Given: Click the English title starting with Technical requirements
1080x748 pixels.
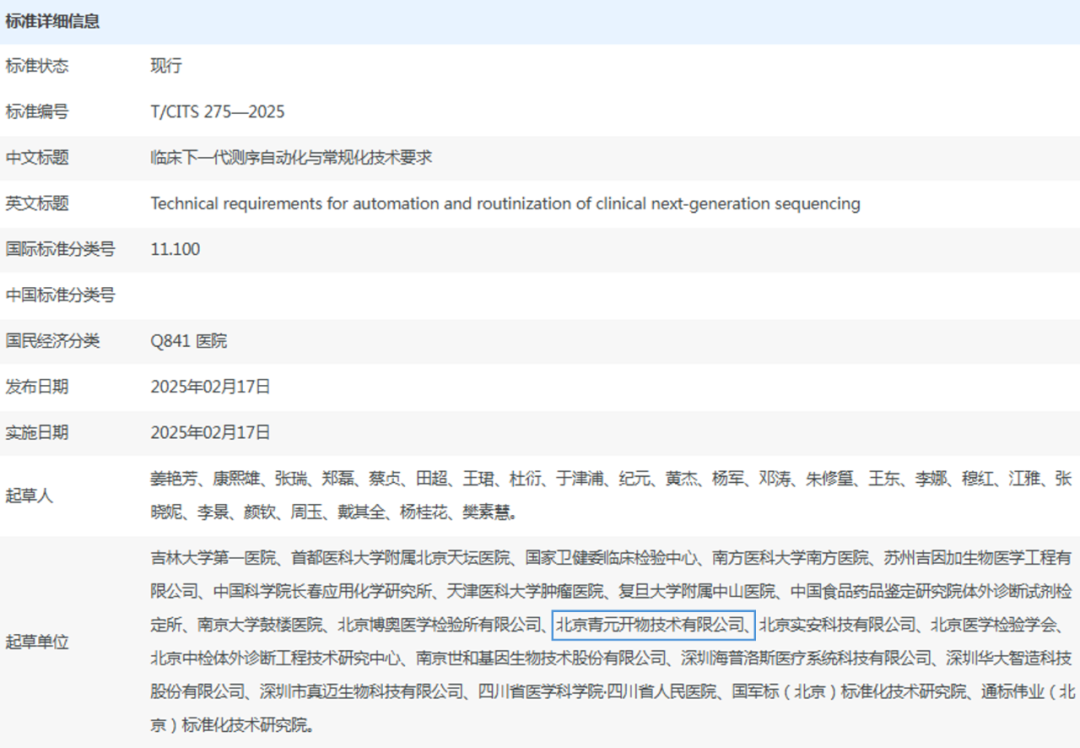Looking at the screenshot, I should point(506,204).
